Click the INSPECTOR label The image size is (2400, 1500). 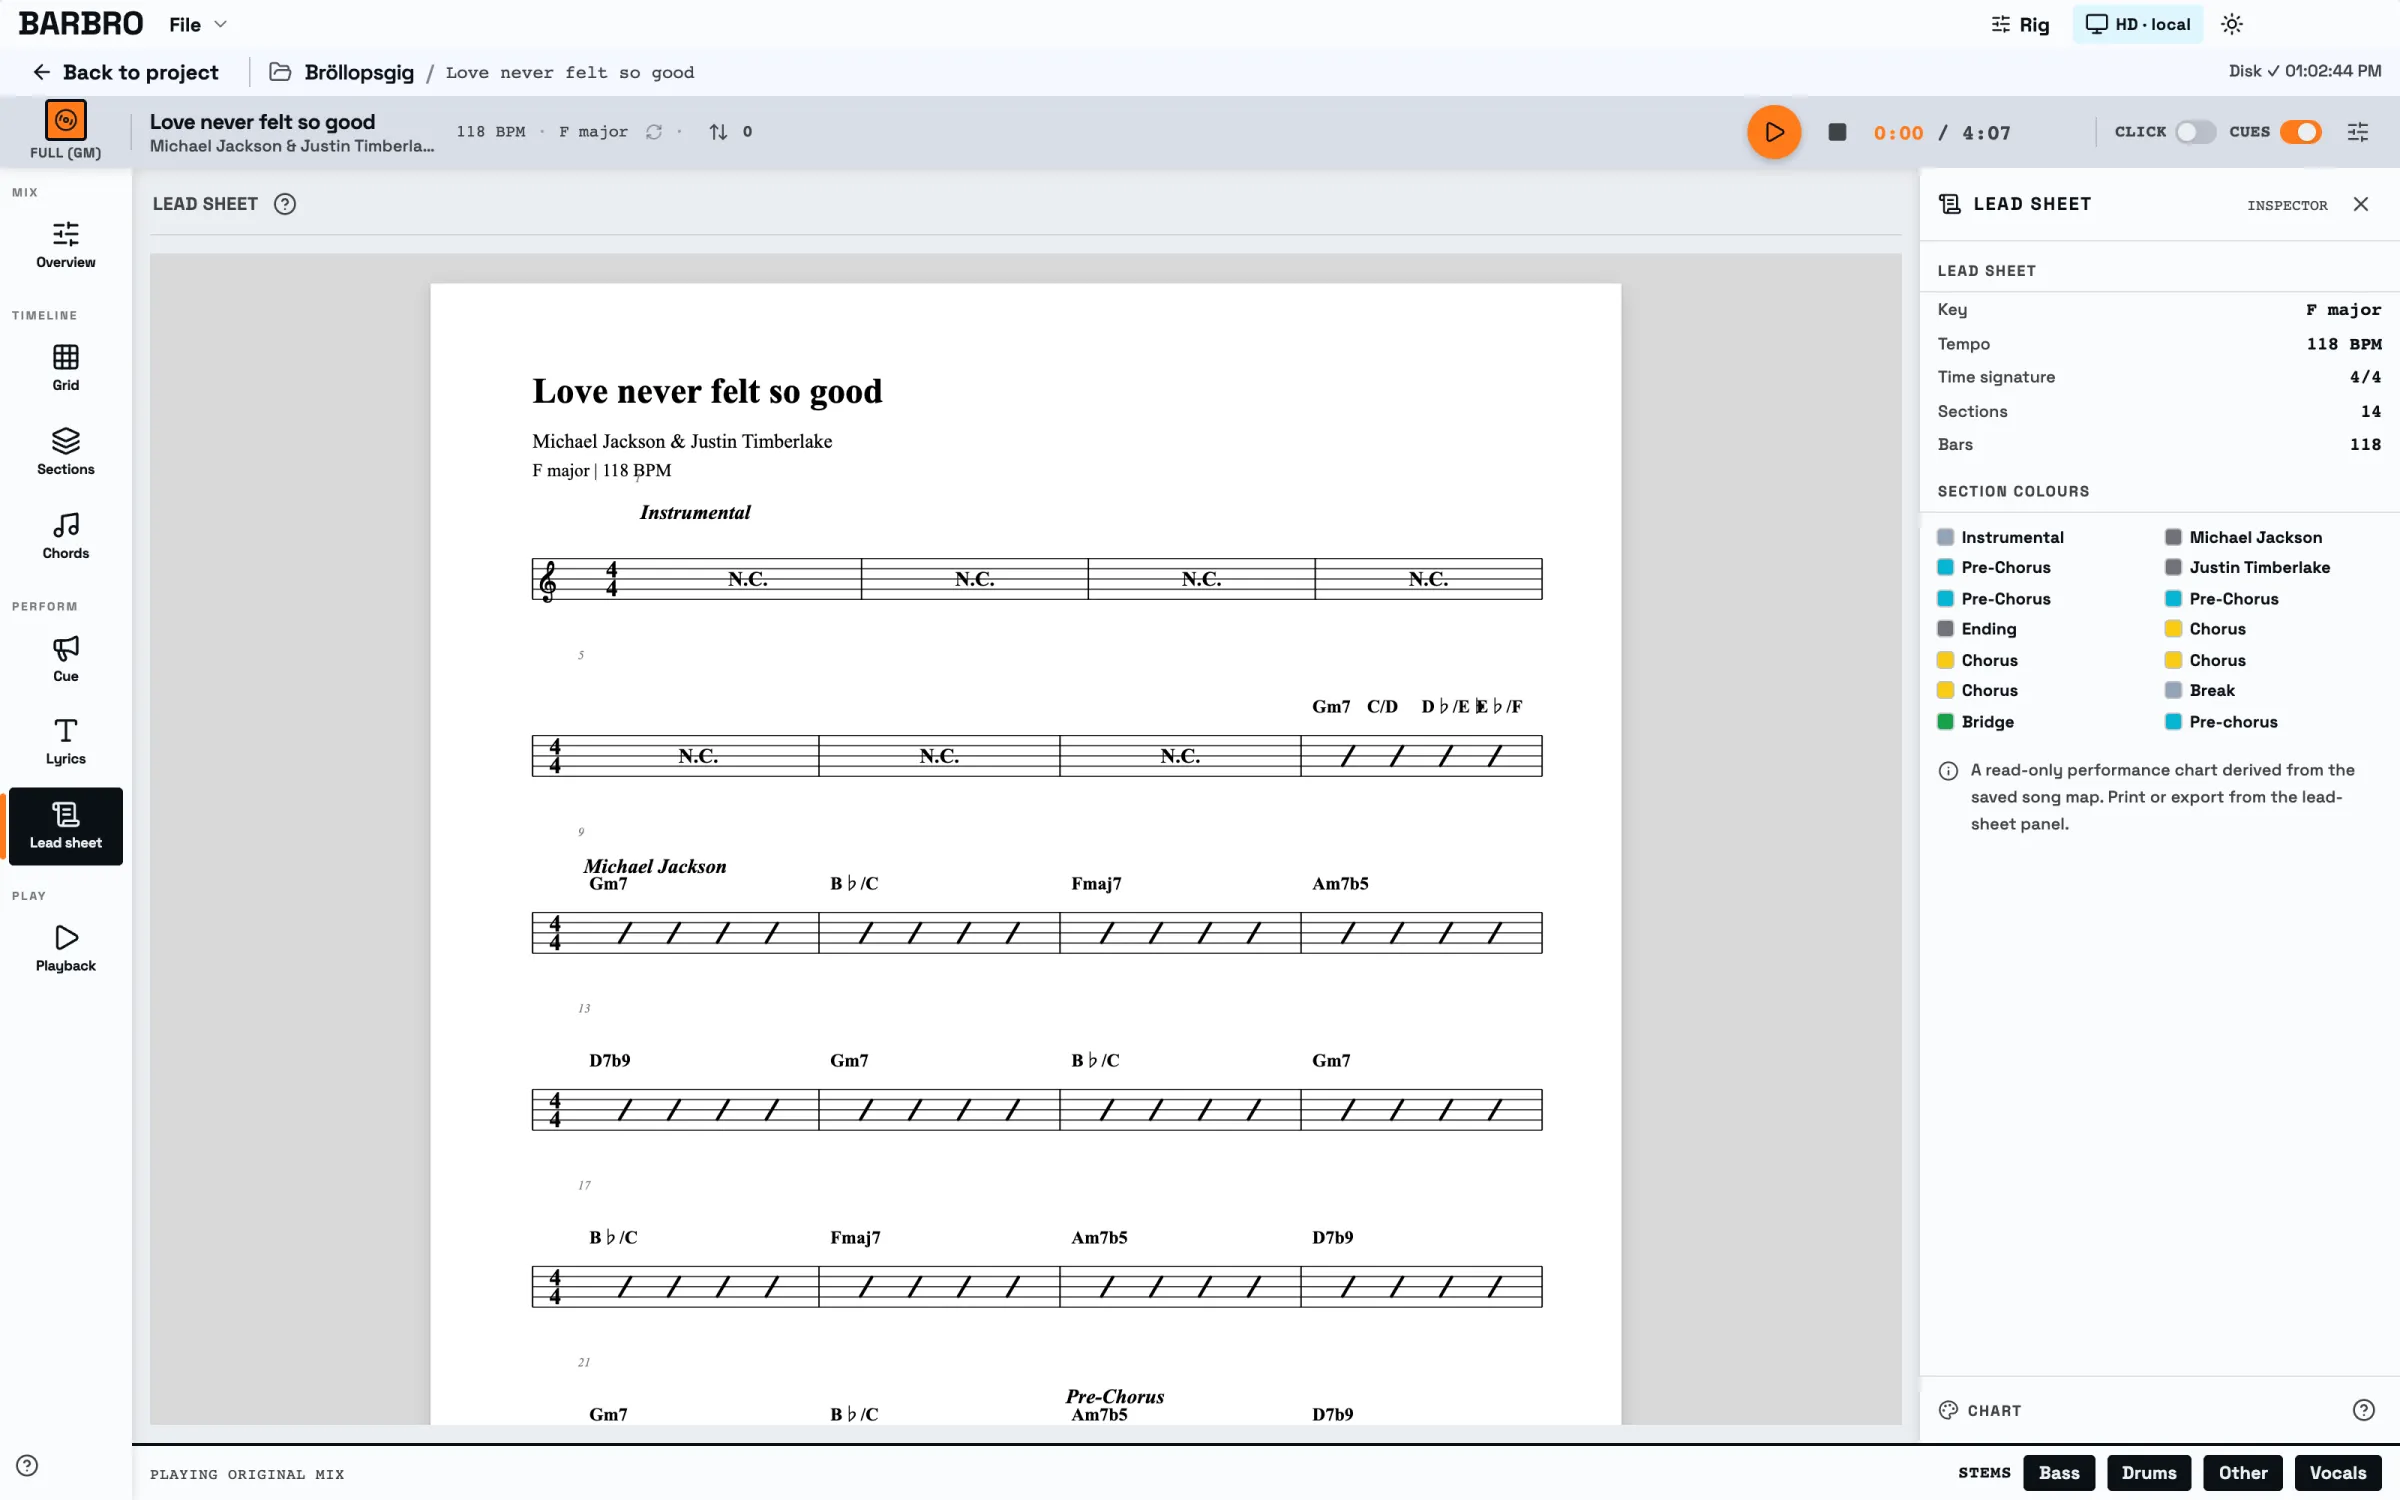tap(2287, 205)
